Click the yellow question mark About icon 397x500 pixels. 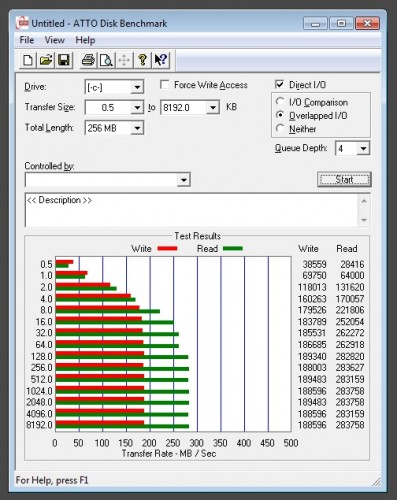click(143, 60)
